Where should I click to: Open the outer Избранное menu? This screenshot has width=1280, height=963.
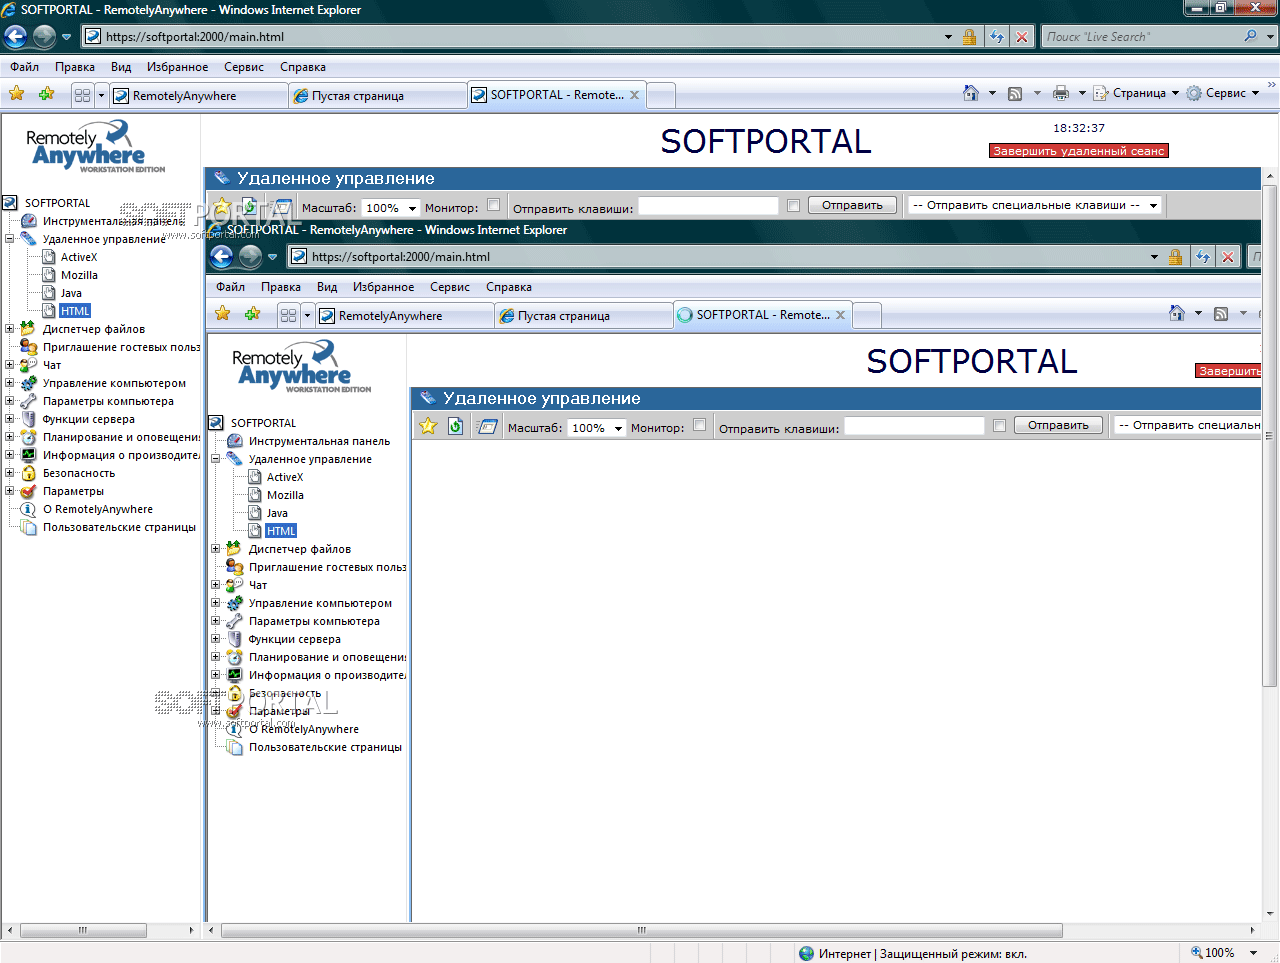(x=177, y=67)
